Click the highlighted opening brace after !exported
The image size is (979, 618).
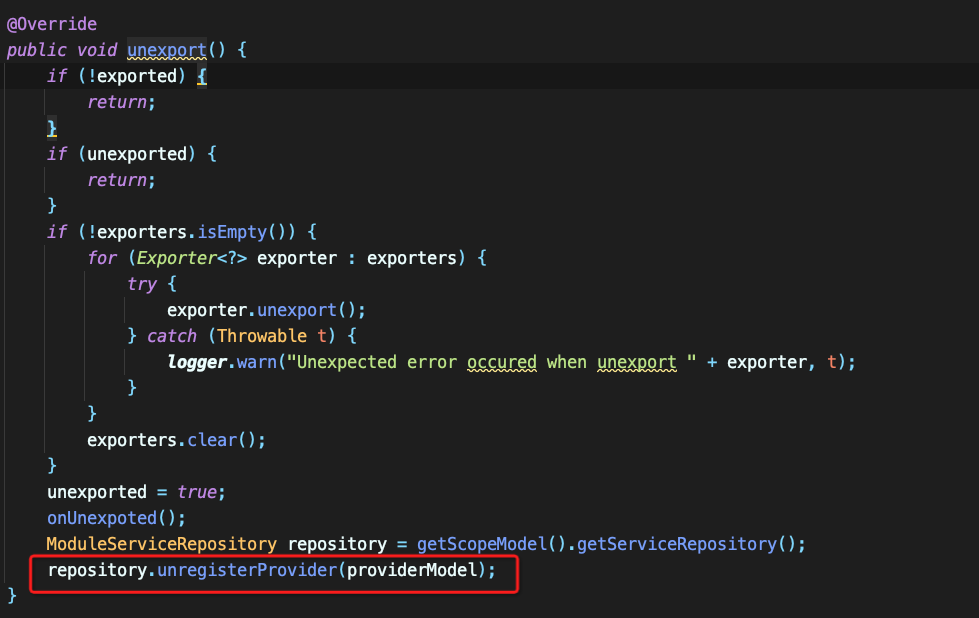pyautogui.click(x=202, y=77)
